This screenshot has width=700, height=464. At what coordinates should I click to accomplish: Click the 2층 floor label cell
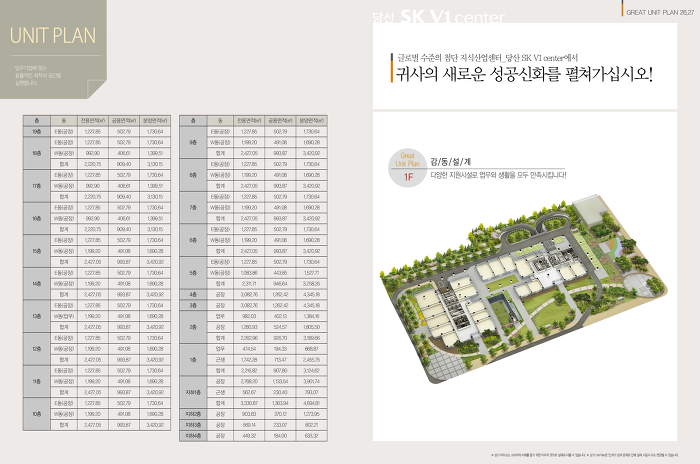pos(193,327)
